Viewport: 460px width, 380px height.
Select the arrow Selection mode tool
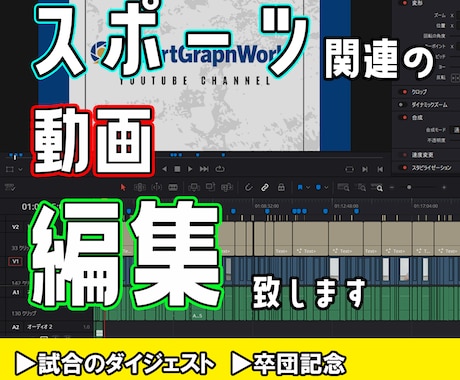pos(123,187)
